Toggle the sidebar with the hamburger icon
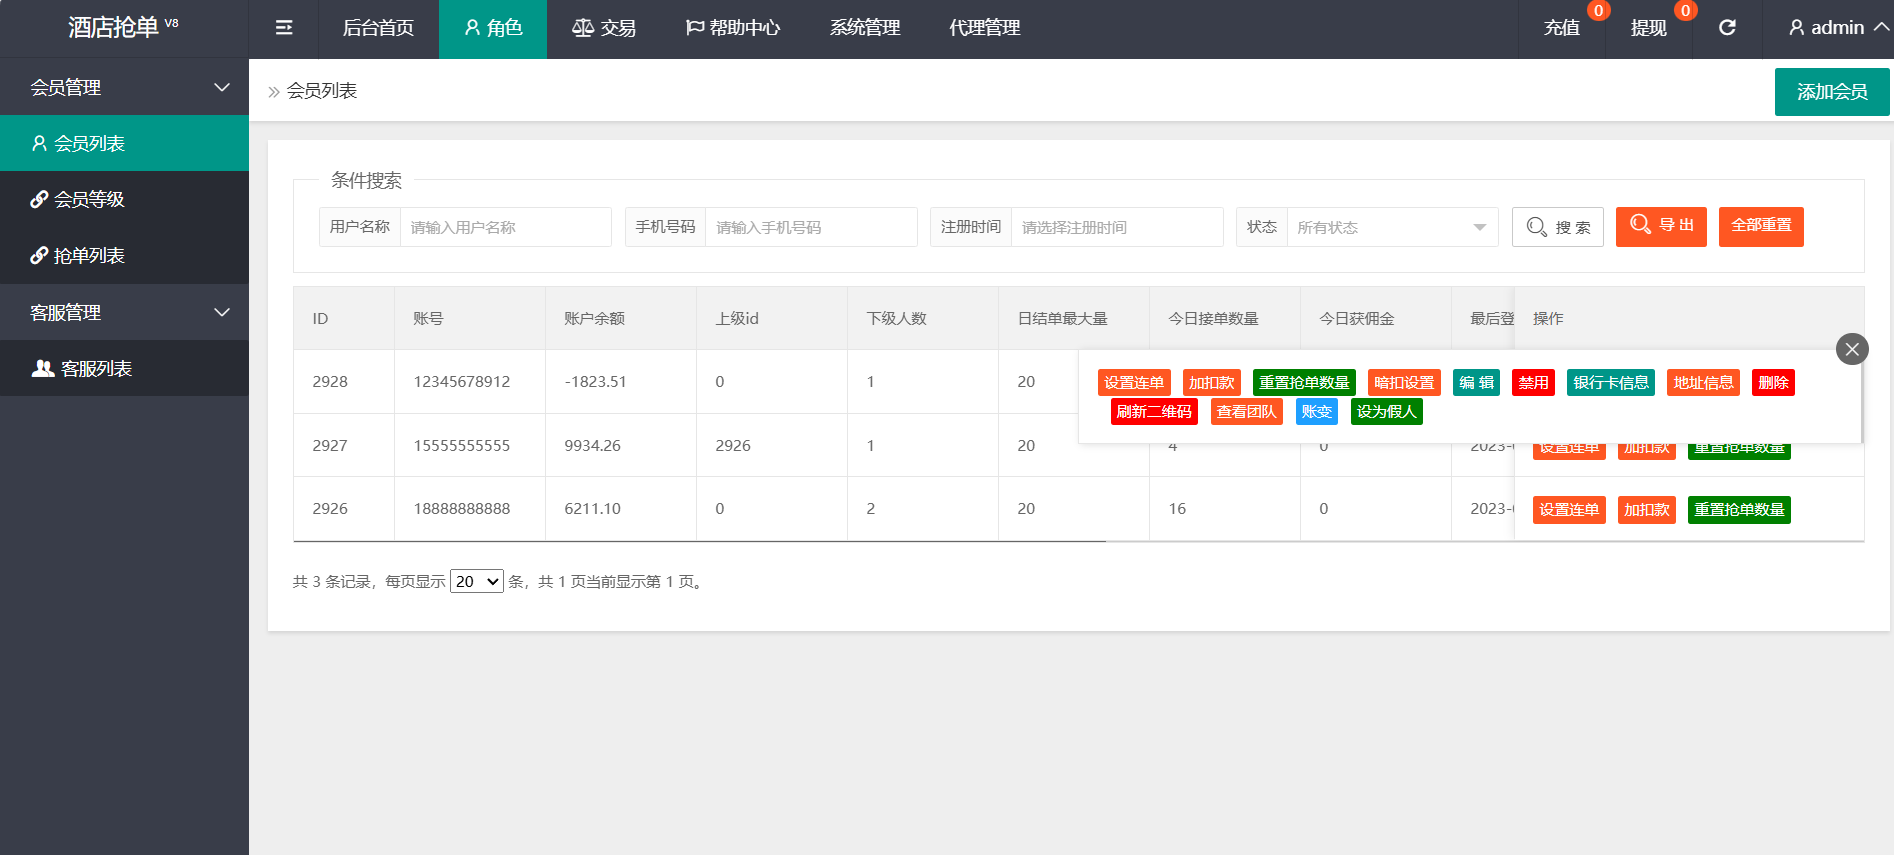 284,28
